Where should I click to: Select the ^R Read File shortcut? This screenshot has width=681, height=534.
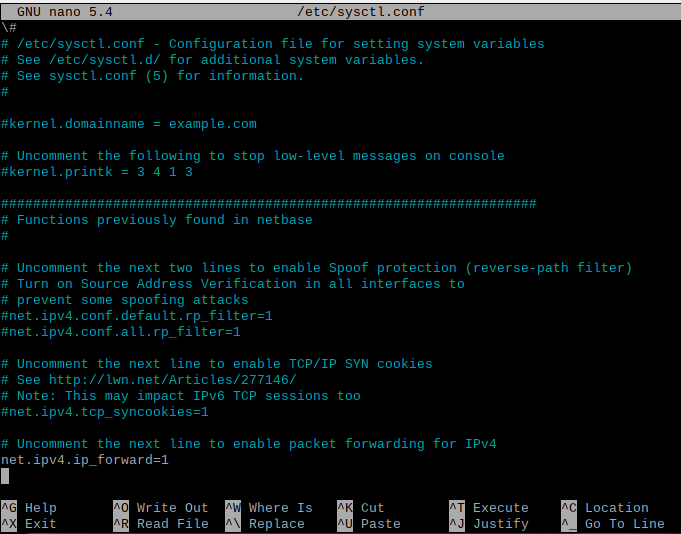click(160, 524)
